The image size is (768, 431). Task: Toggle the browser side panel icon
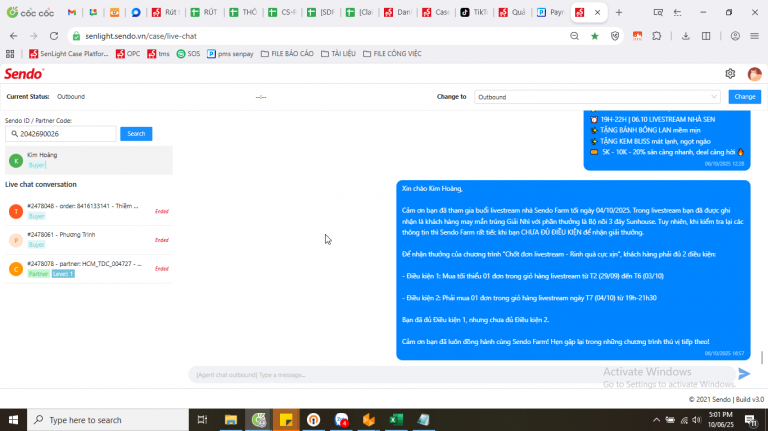[x=706, y=36]
